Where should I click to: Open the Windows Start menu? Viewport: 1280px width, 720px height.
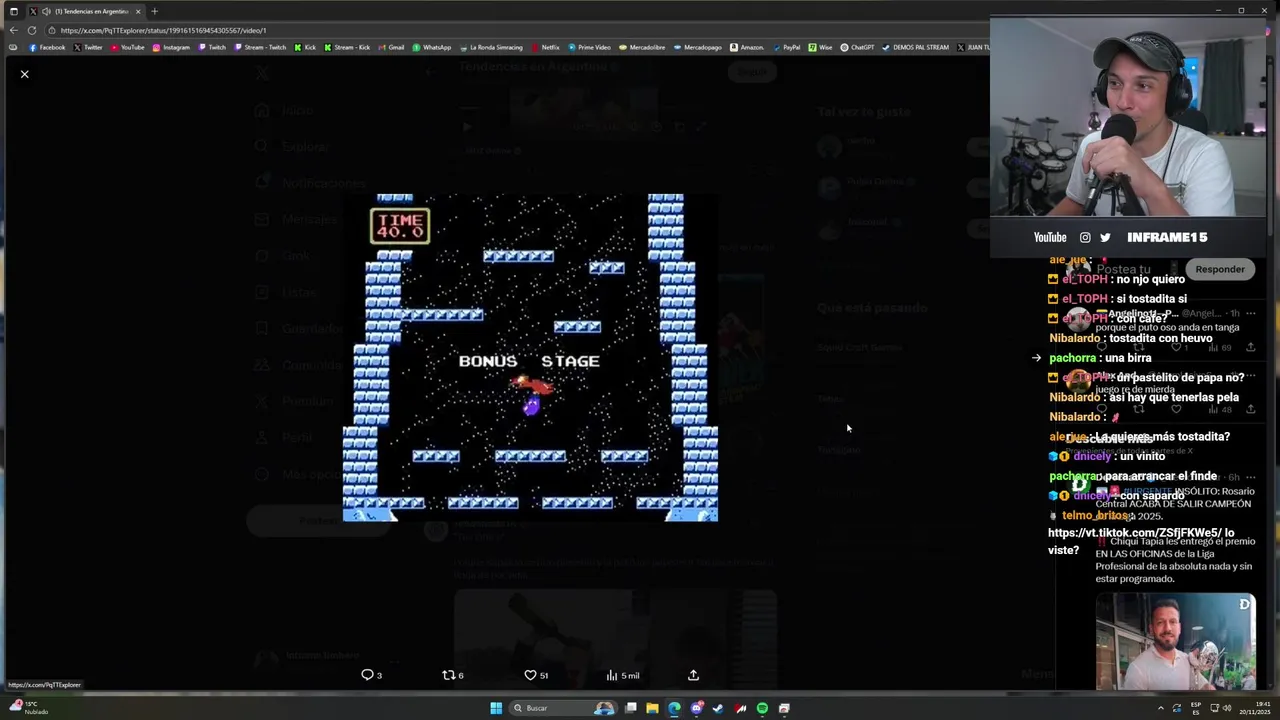click(x=496, y=708)
